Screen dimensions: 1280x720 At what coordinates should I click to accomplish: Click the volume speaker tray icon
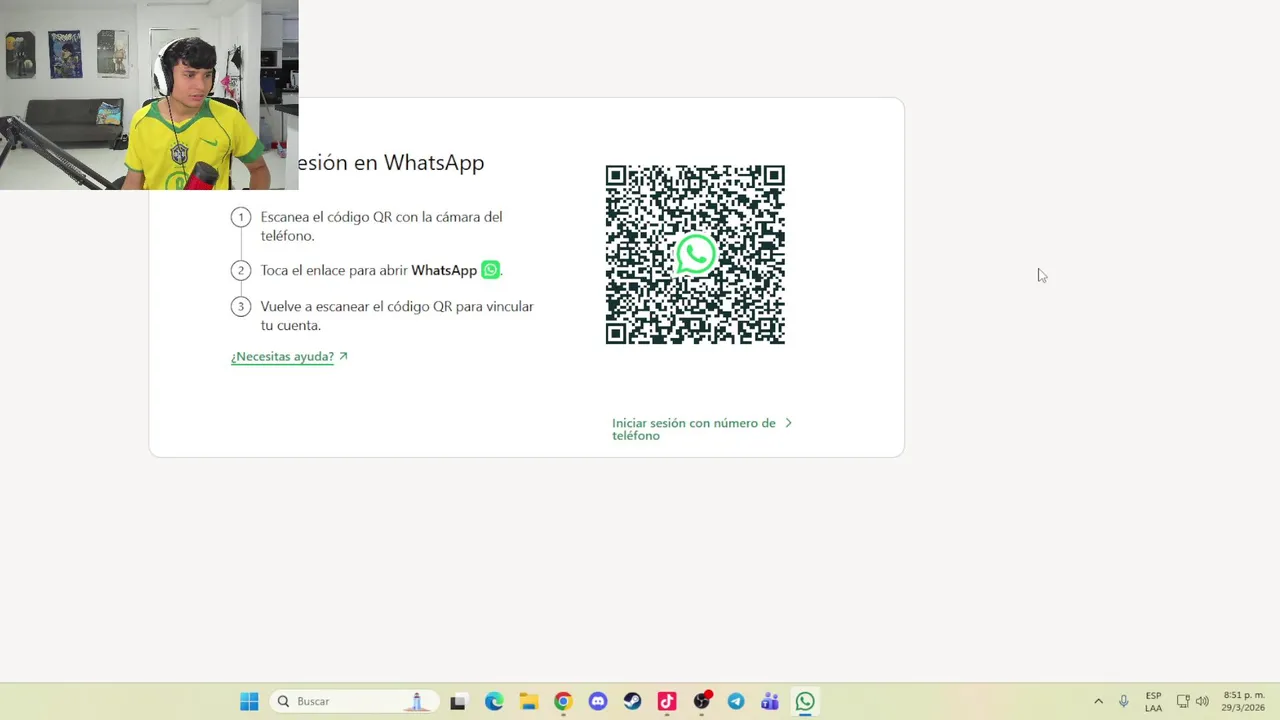coord(1202,701)
